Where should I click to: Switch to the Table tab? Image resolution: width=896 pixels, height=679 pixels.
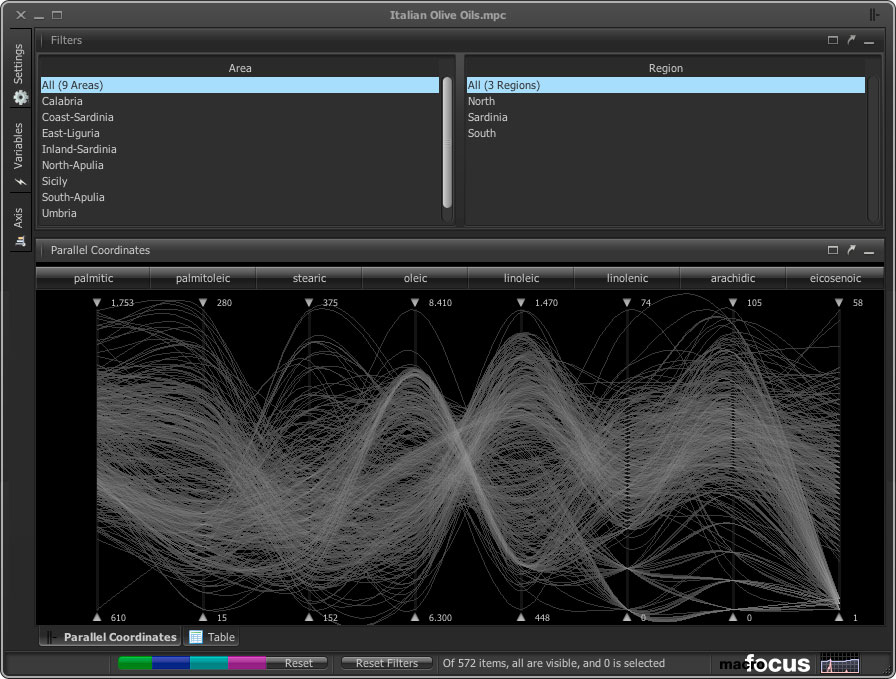(212, 637)
